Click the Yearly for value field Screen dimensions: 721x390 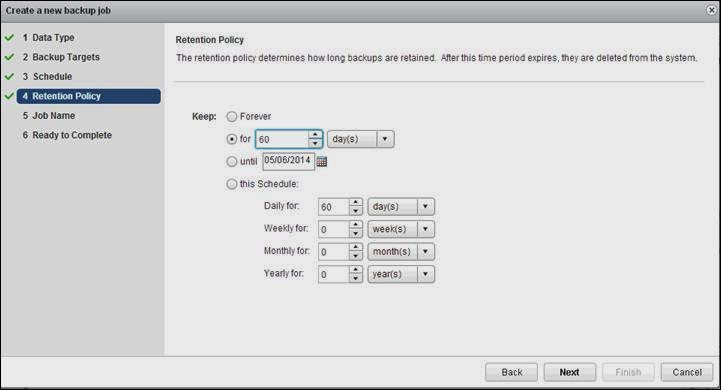(x=334, y=275)
